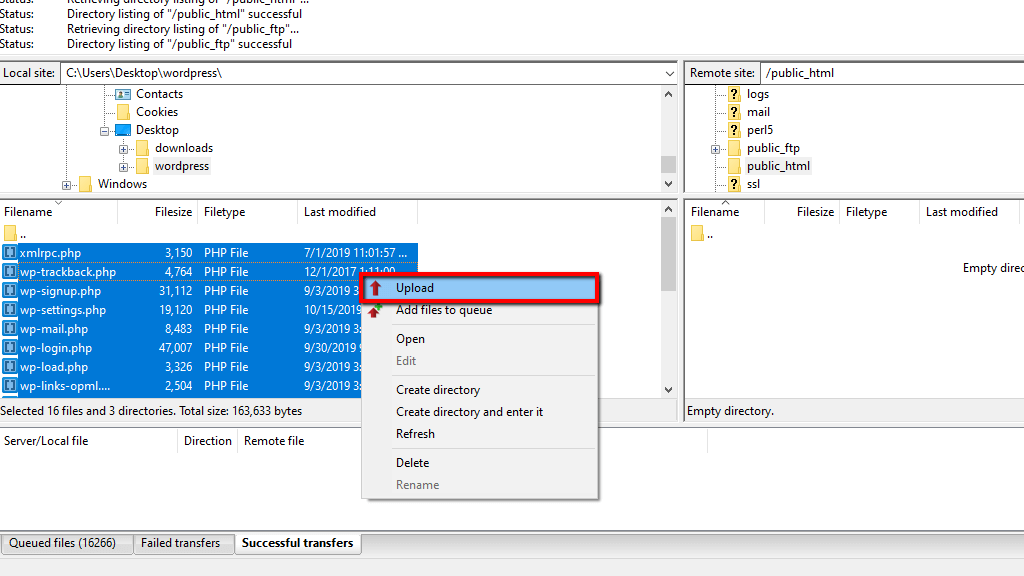1024x576 pixels.
Task: Click the Add files to queue icon
Action: pos(375,310)
